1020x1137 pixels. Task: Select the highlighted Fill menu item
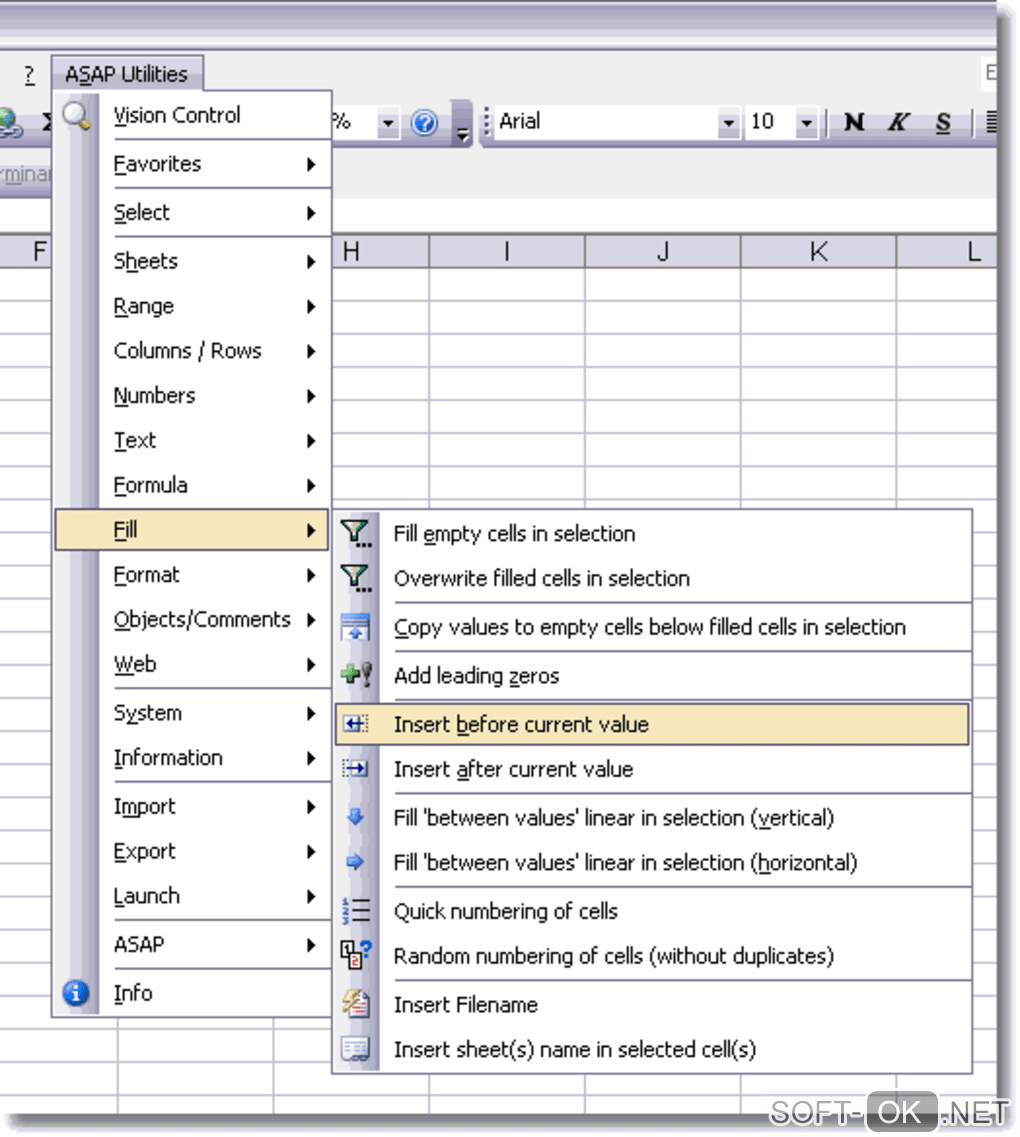(x=192, y=530)
